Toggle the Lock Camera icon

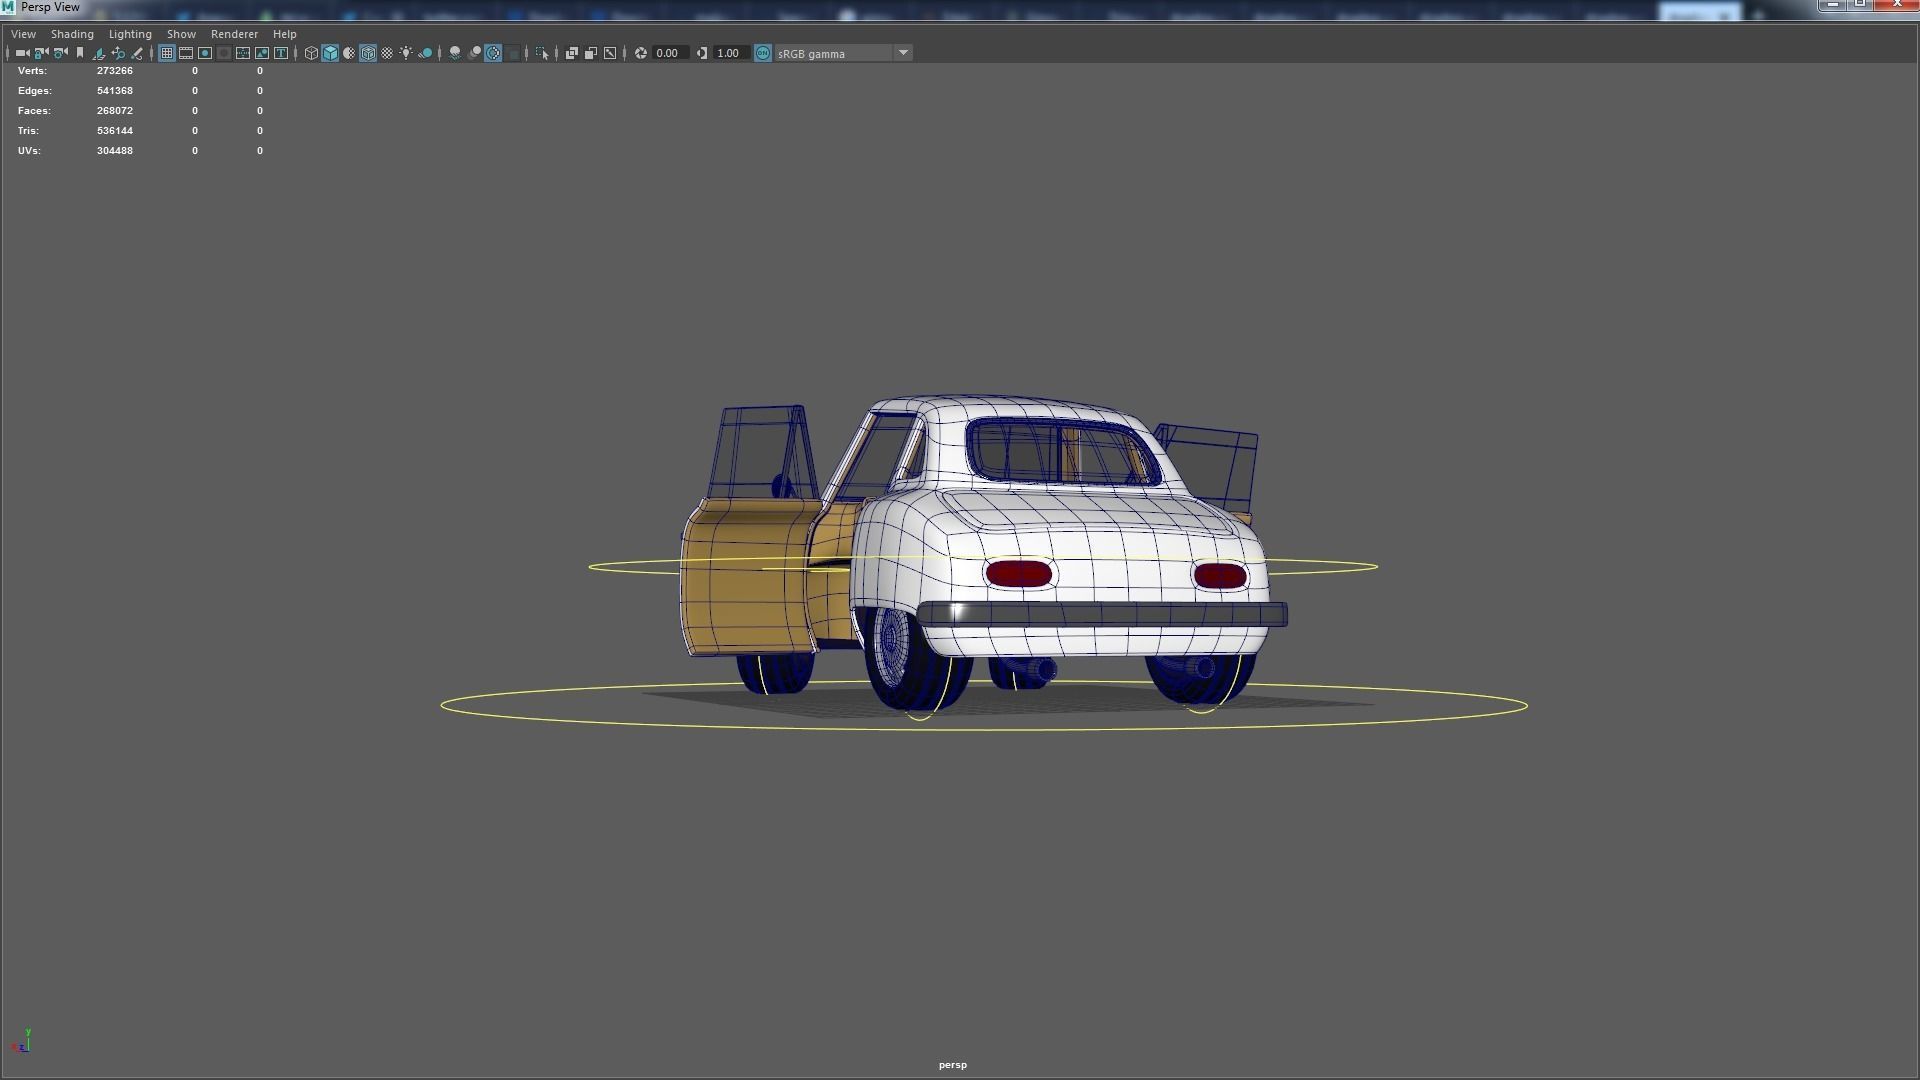point(41,53)
